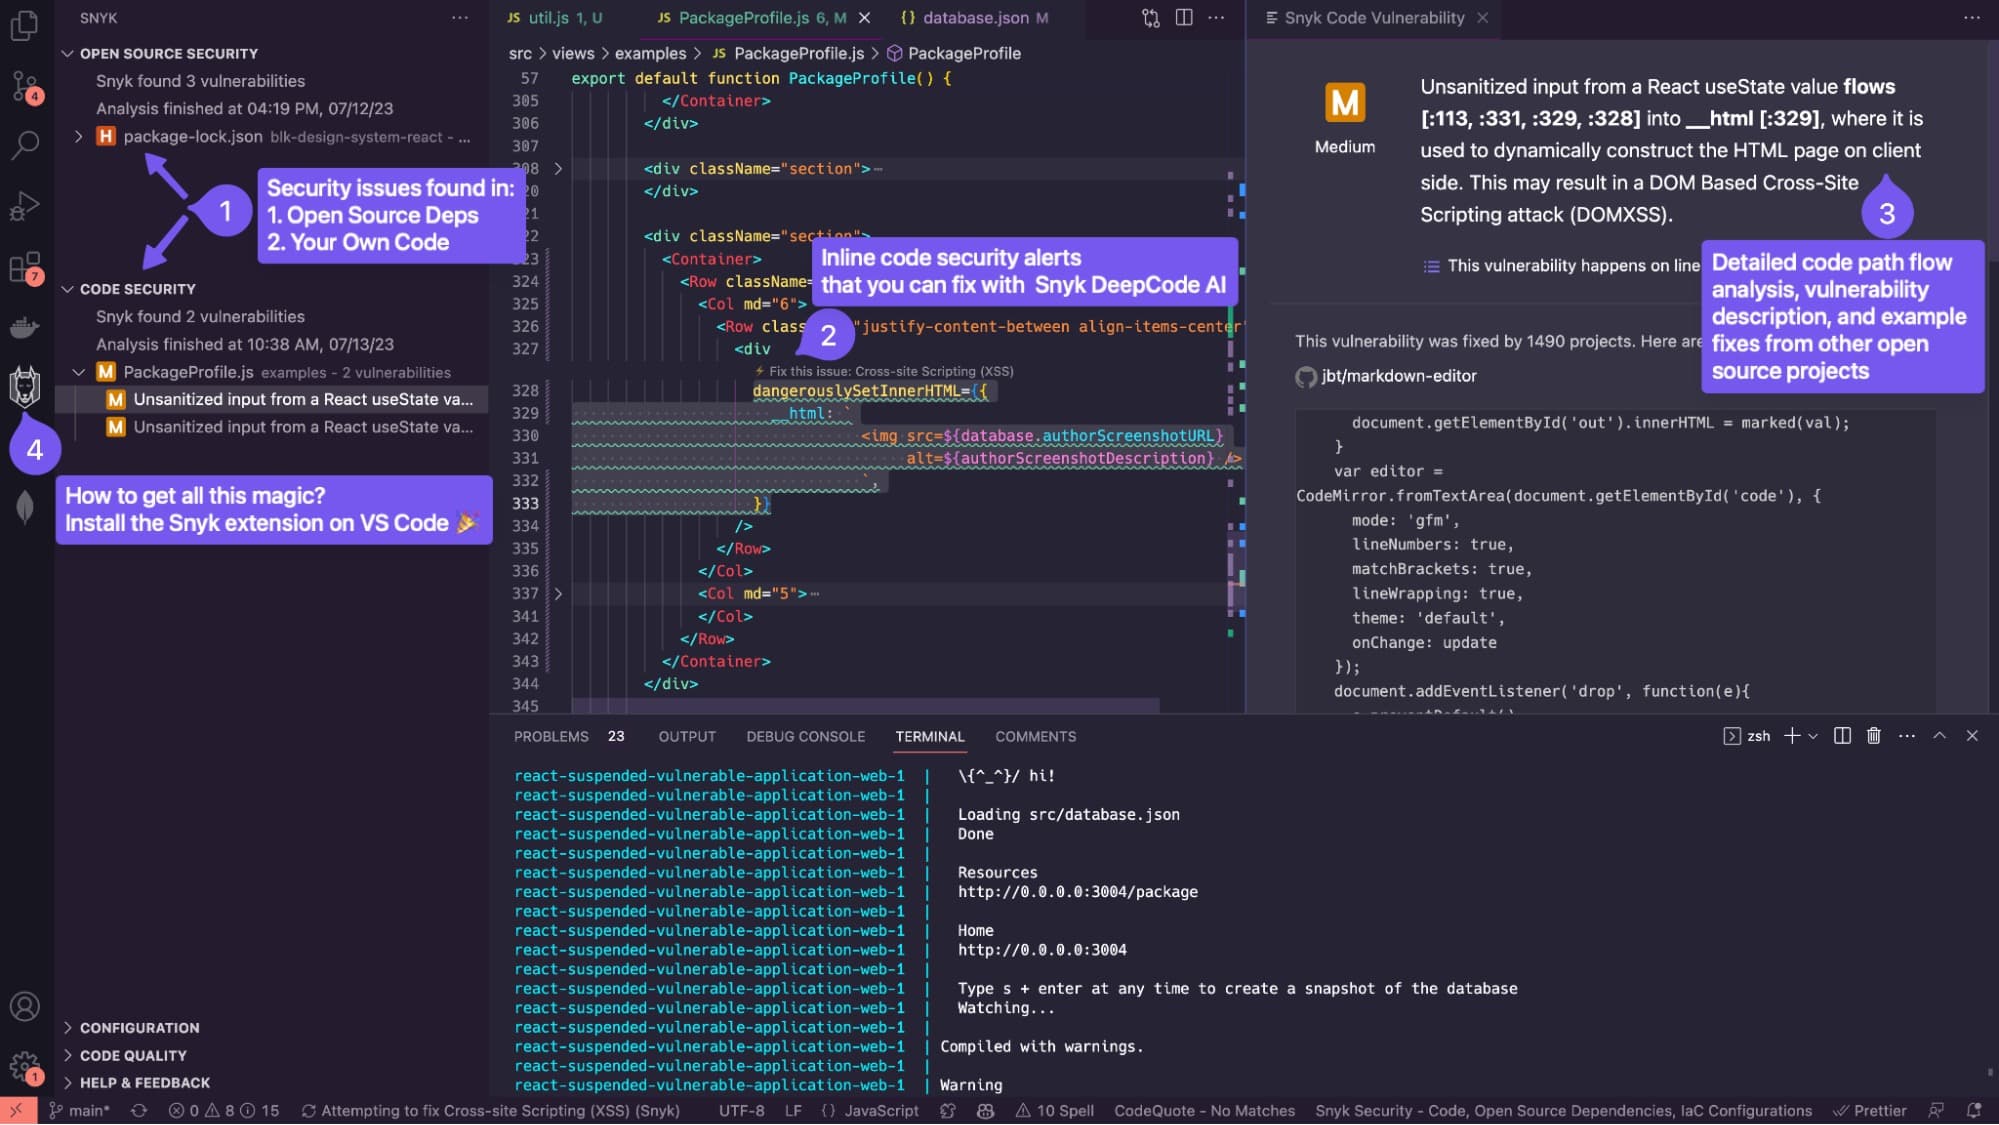Maximize the panel using the caret-up icon
This screenshot has width=1999, height=1125.
coord(1939,736)
